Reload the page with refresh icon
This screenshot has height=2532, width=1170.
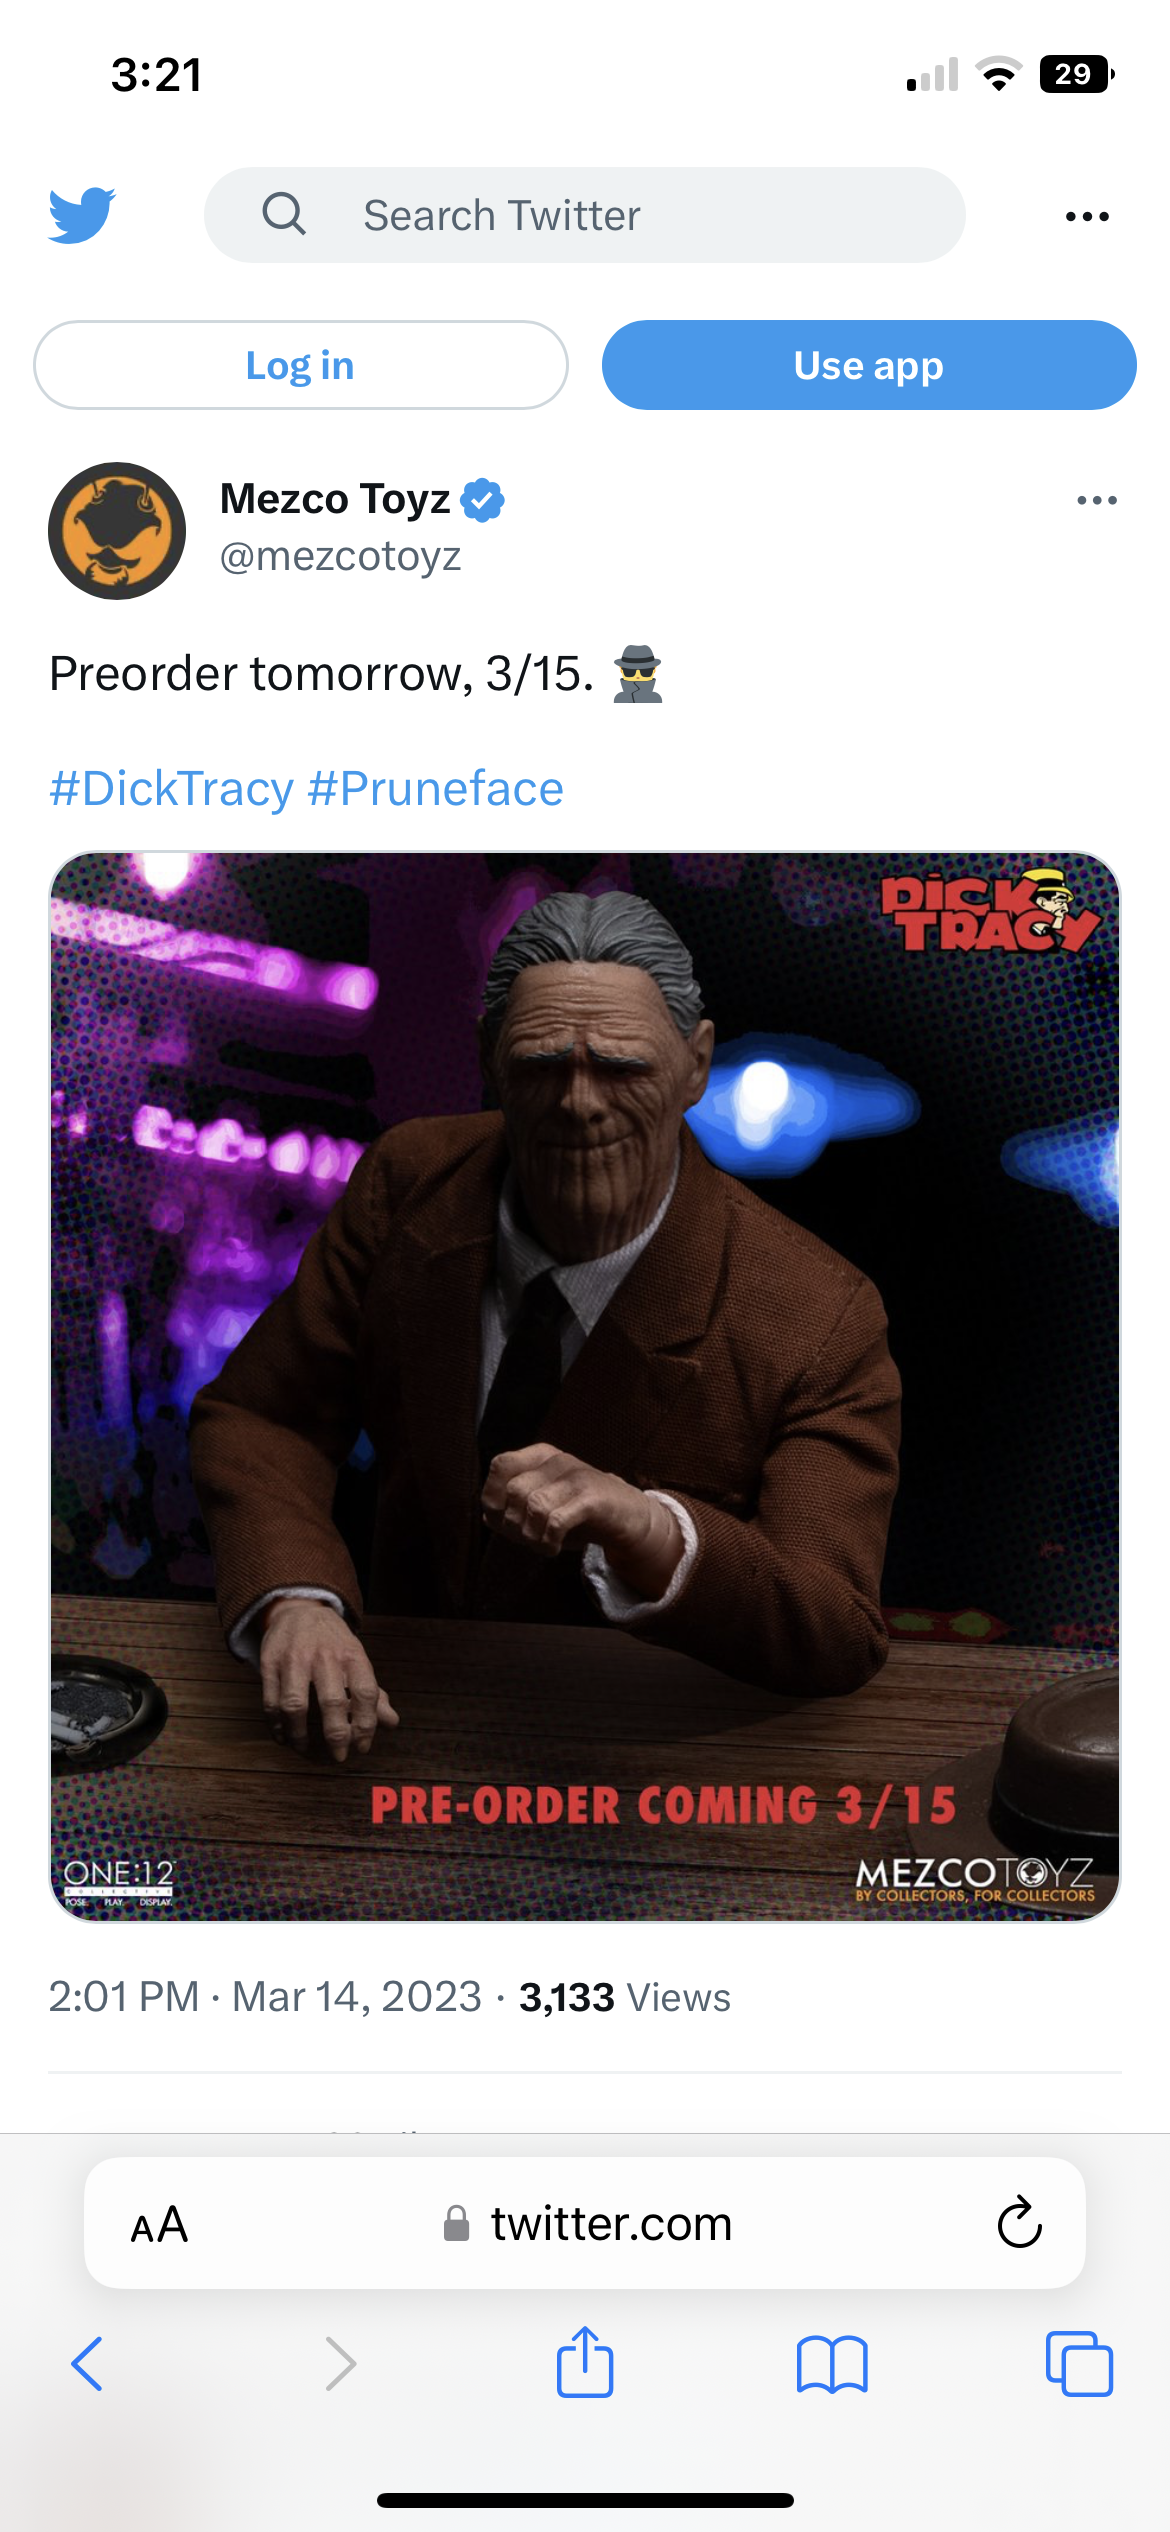click(1019, 2223)
